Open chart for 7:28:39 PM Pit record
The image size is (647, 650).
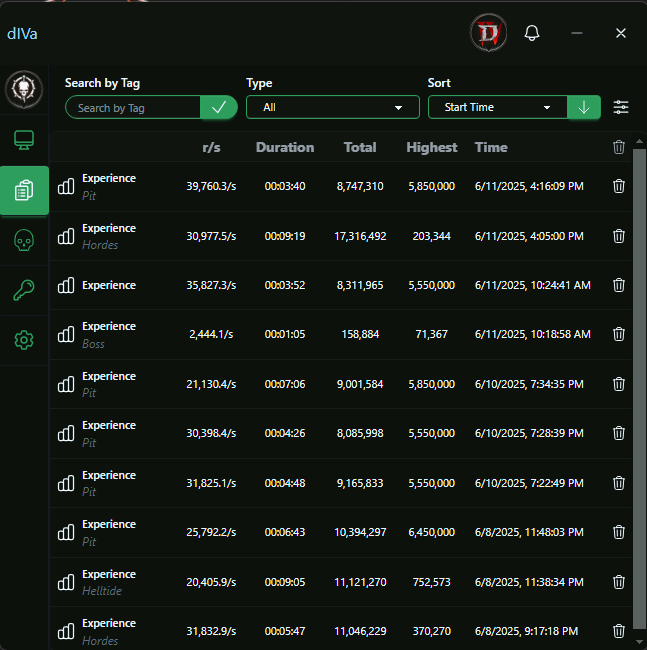click(x=66, y=434)
